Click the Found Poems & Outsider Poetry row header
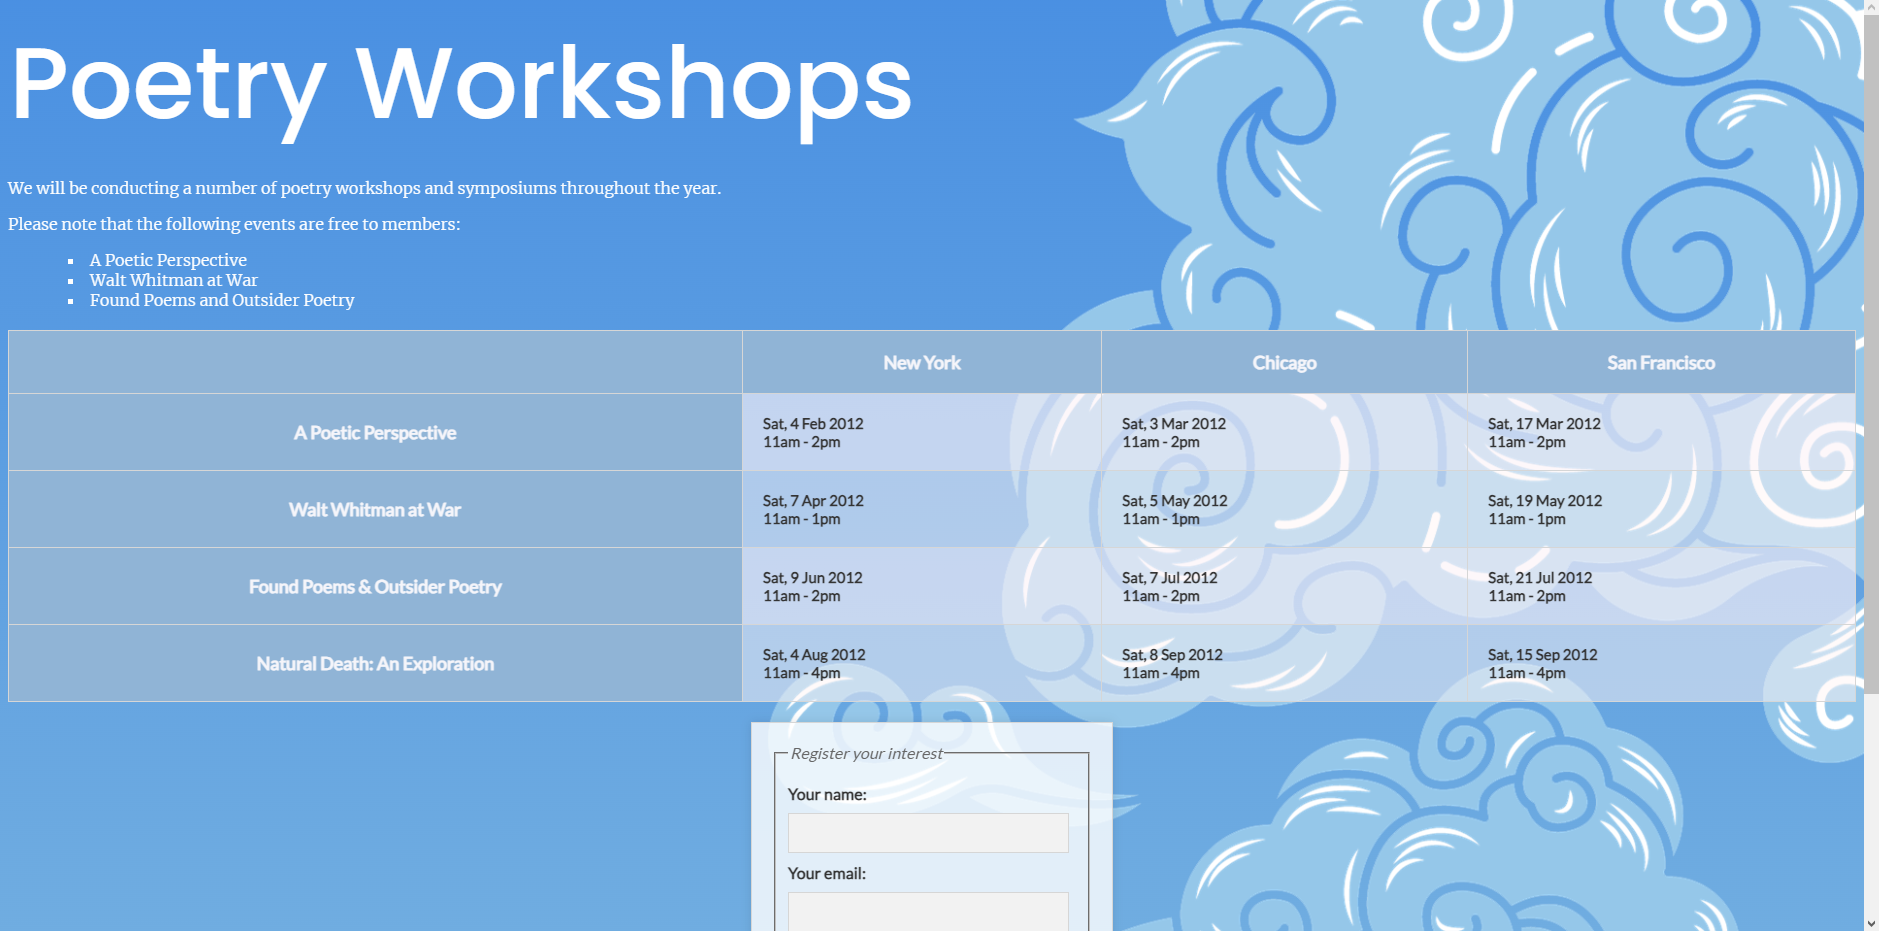Screen dimensions: 1879x931 click(x=375, y=587)
